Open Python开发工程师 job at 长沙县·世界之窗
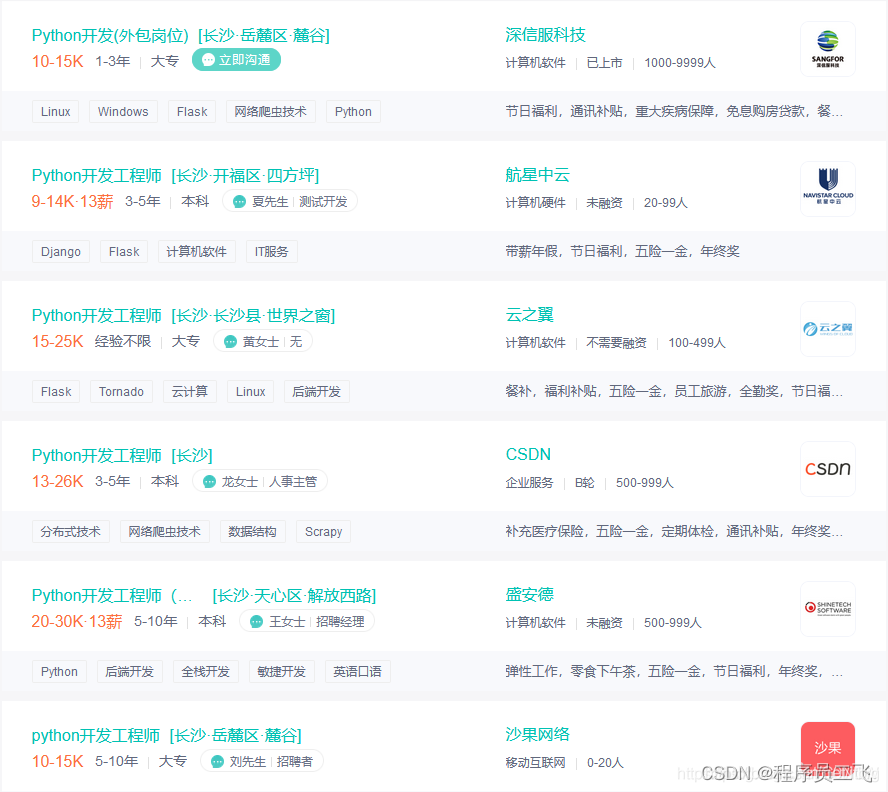 183,315
